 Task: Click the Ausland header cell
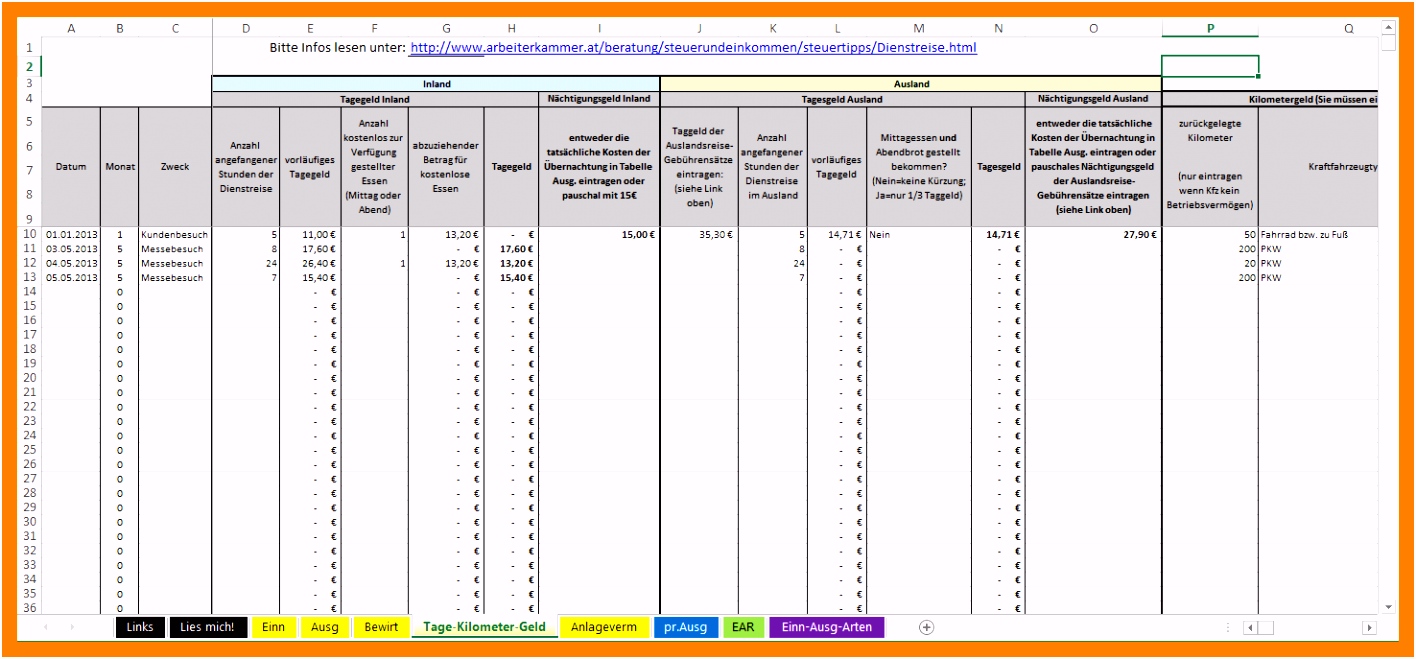click(911, 84)
